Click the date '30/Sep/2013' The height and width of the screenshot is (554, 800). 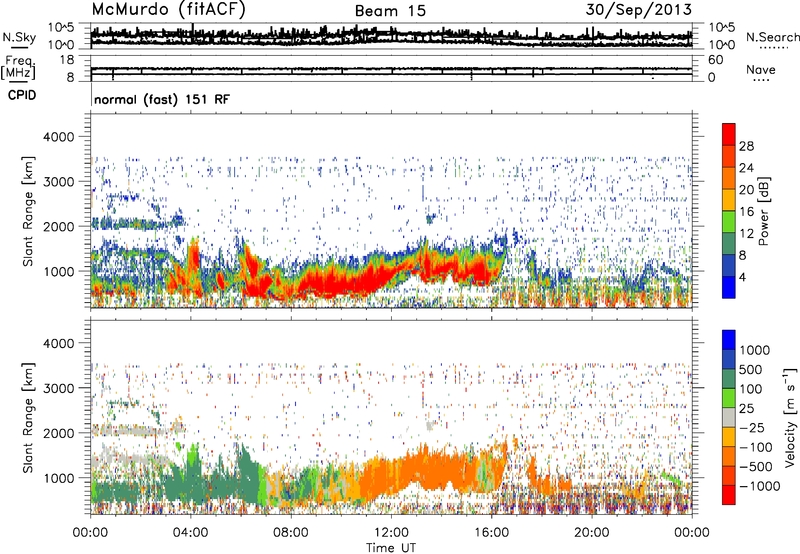(x=638, y=10)
